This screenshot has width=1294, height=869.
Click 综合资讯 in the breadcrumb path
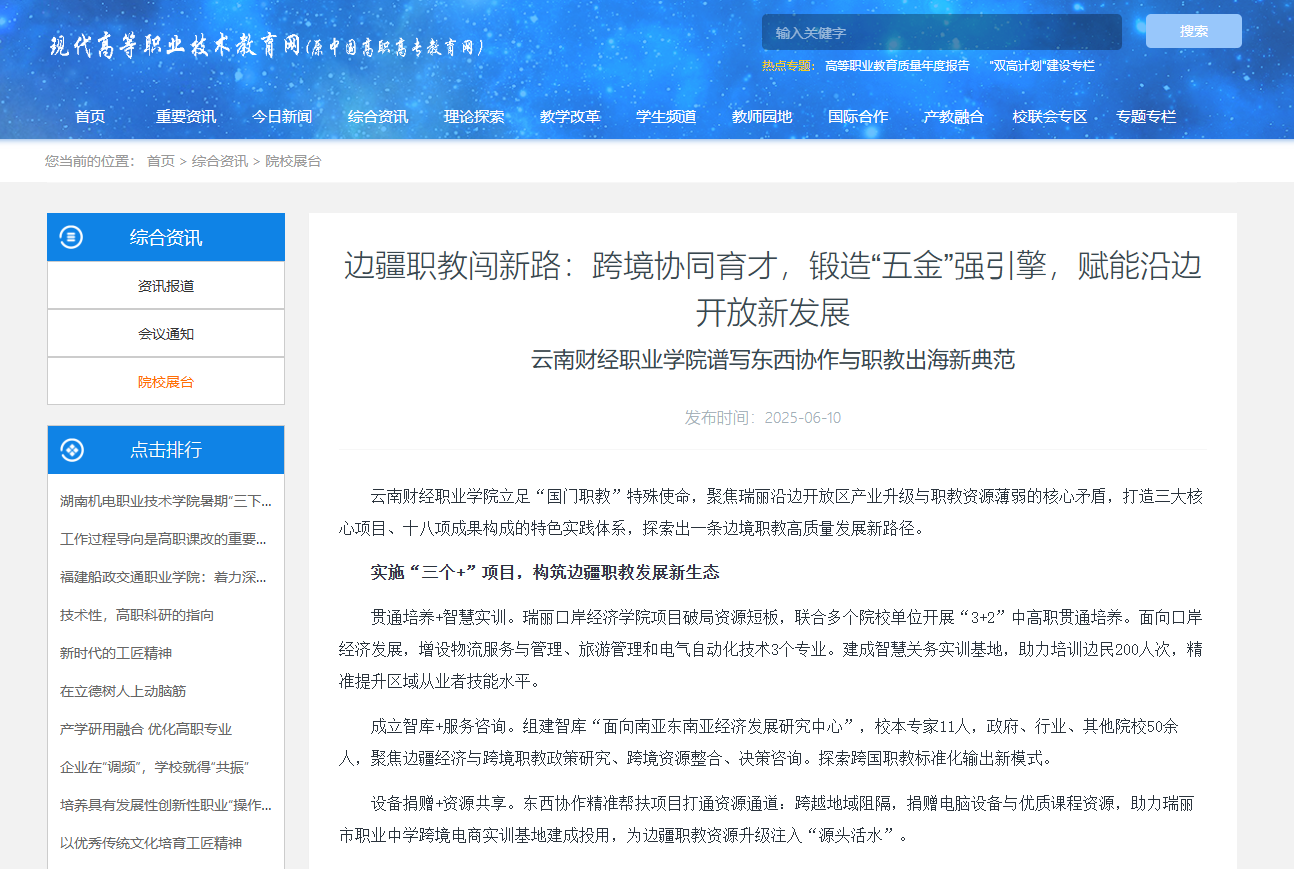pyautogui.click(x=220, y=161)
